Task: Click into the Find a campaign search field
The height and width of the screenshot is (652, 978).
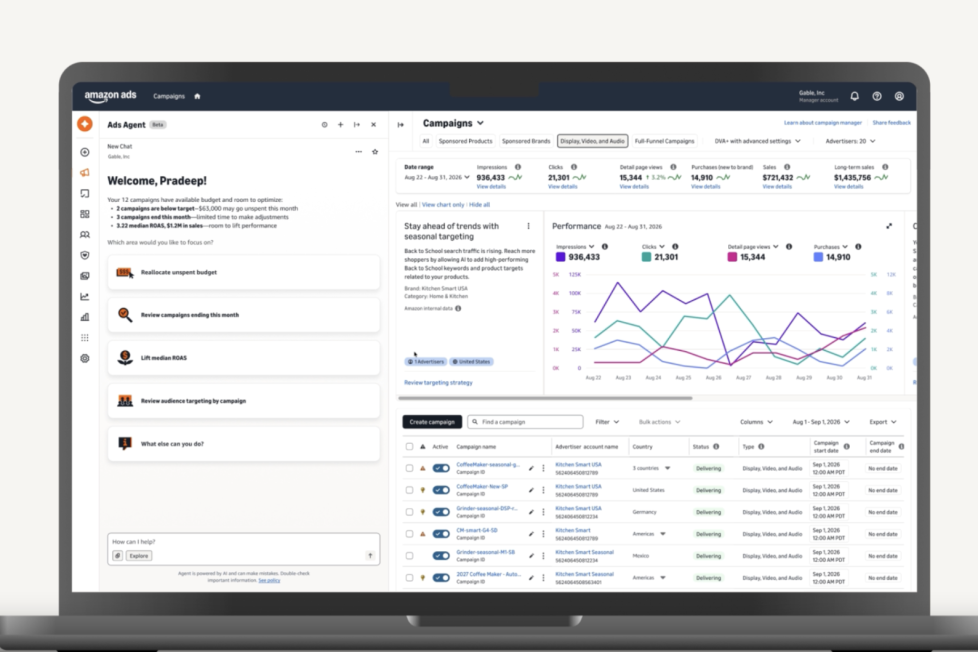Action: pyautogui.click(x=525, y=422)
